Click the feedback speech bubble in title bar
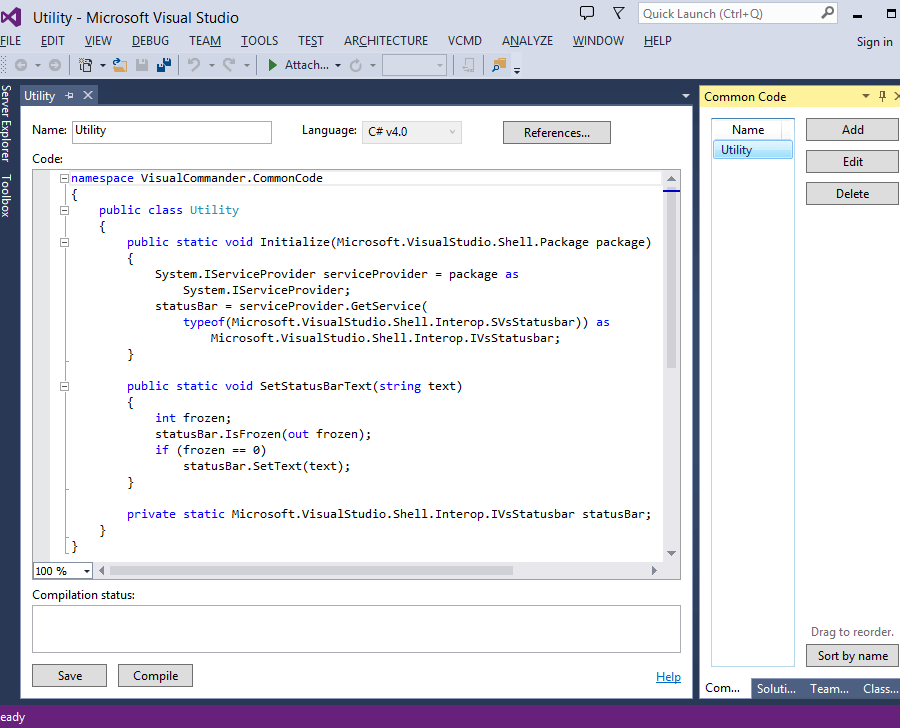 click(x=587, y=13)
